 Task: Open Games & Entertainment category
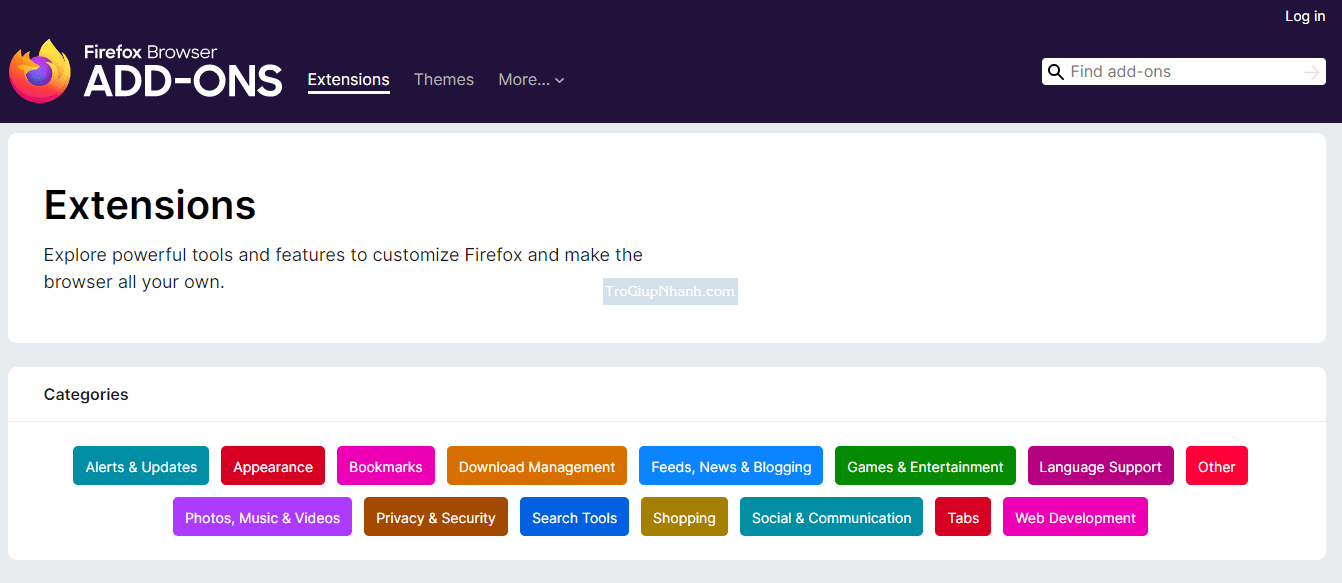pos(925,467)
